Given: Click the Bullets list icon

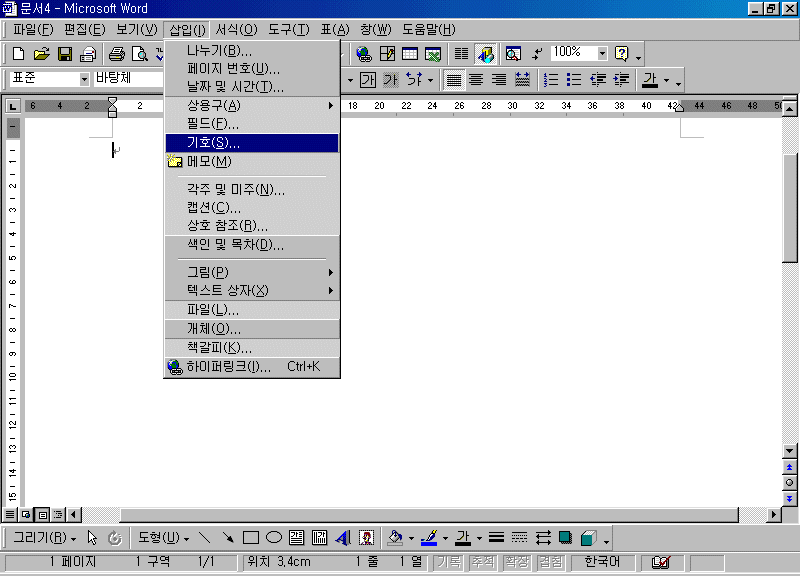Looking at the screenshot, I should pyautogui.click(x=573, y=80).
